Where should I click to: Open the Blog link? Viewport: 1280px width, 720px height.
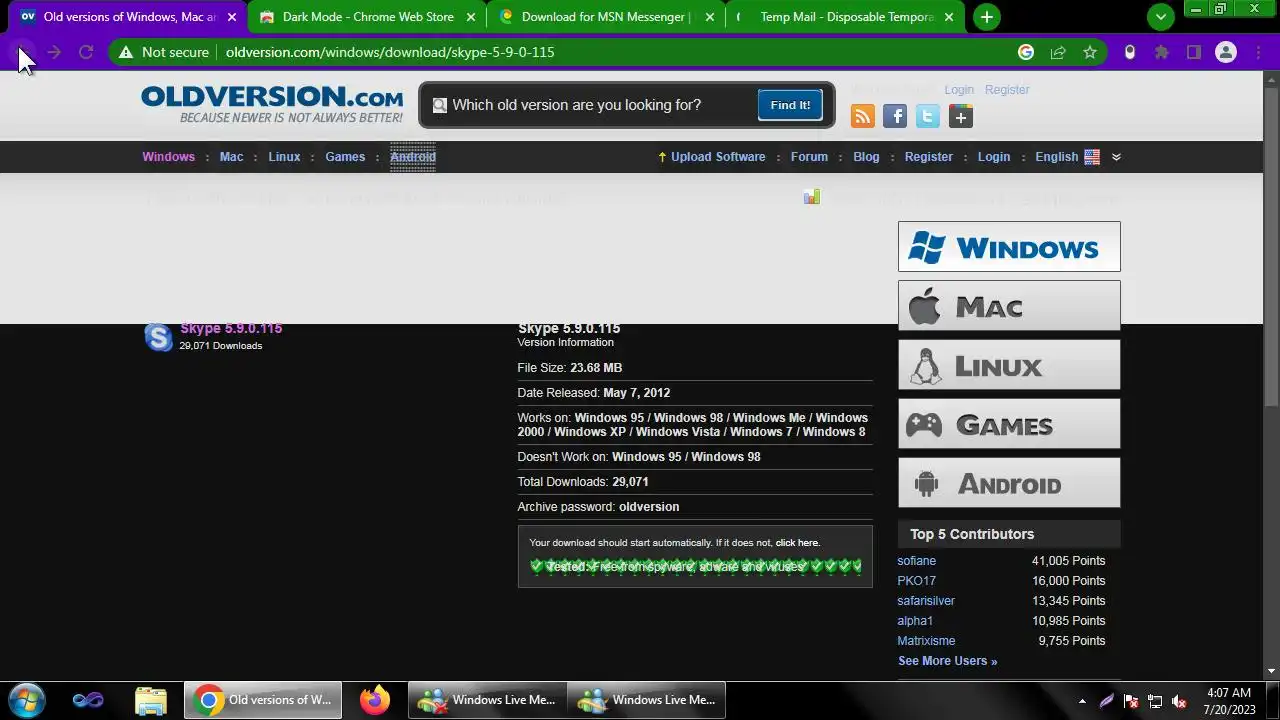point(866,157)
